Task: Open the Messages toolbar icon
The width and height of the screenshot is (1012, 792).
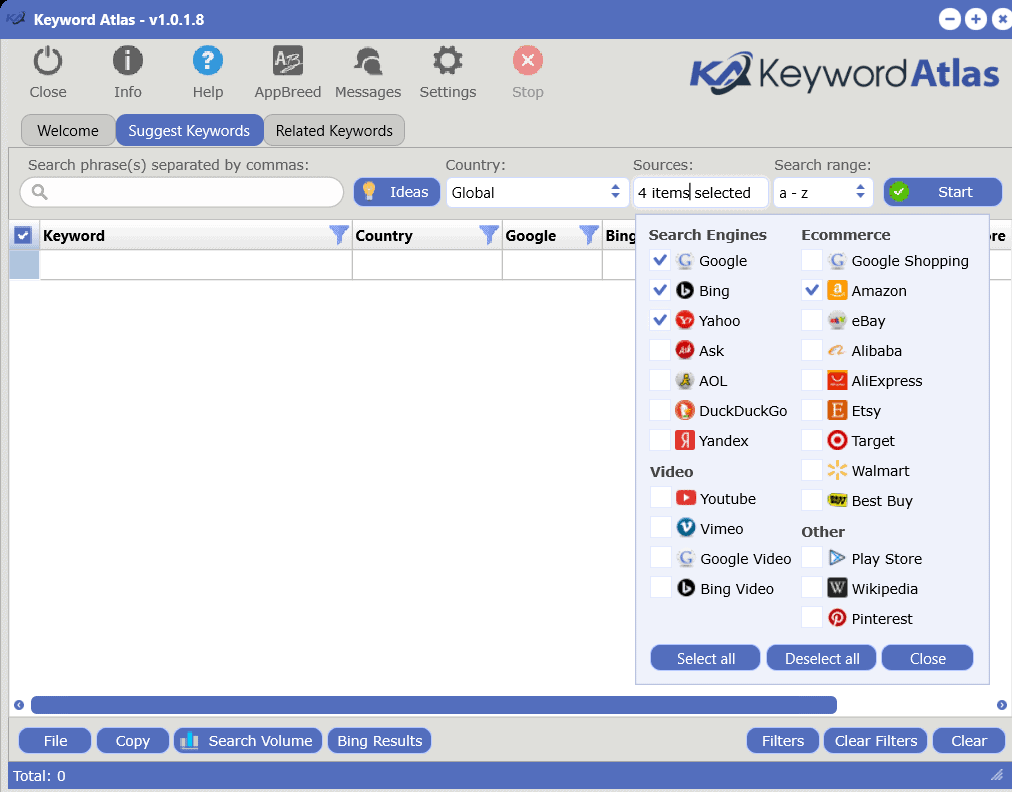Action: point(368,62)
